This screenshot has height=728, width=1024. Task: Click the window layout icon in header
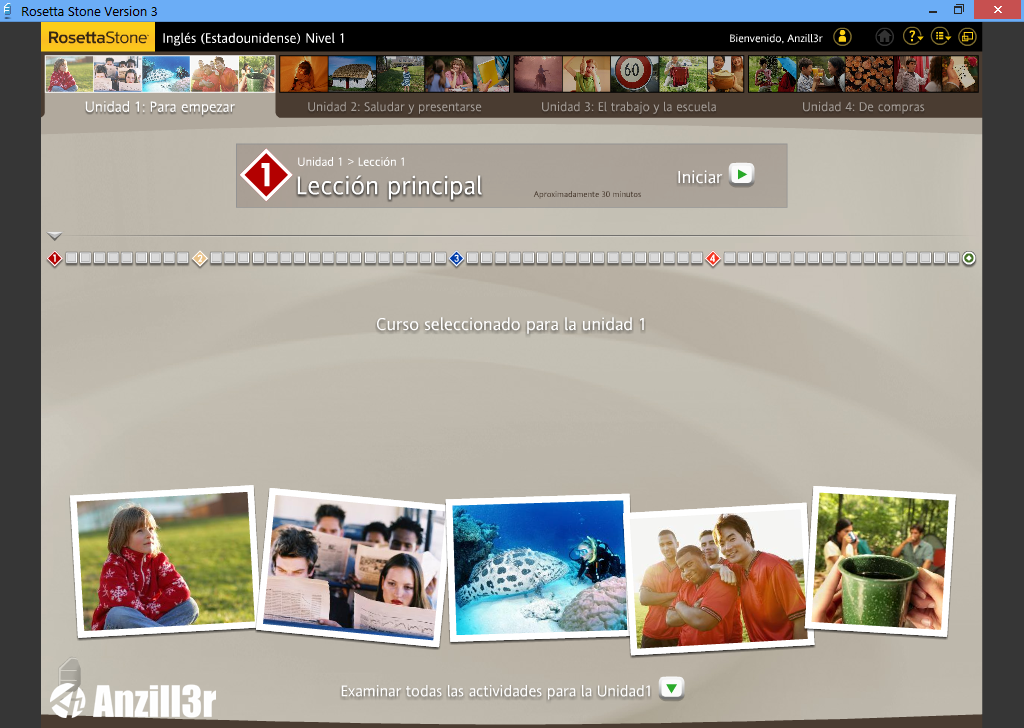[967, 37]
